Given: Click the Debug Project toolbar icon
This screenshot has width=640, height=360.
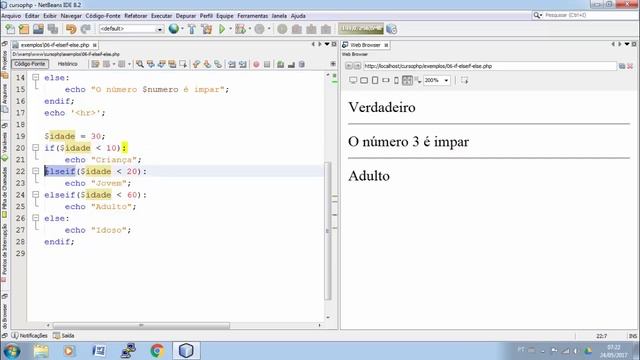Looking at the screenshot, I should click(x=240, y=29).
